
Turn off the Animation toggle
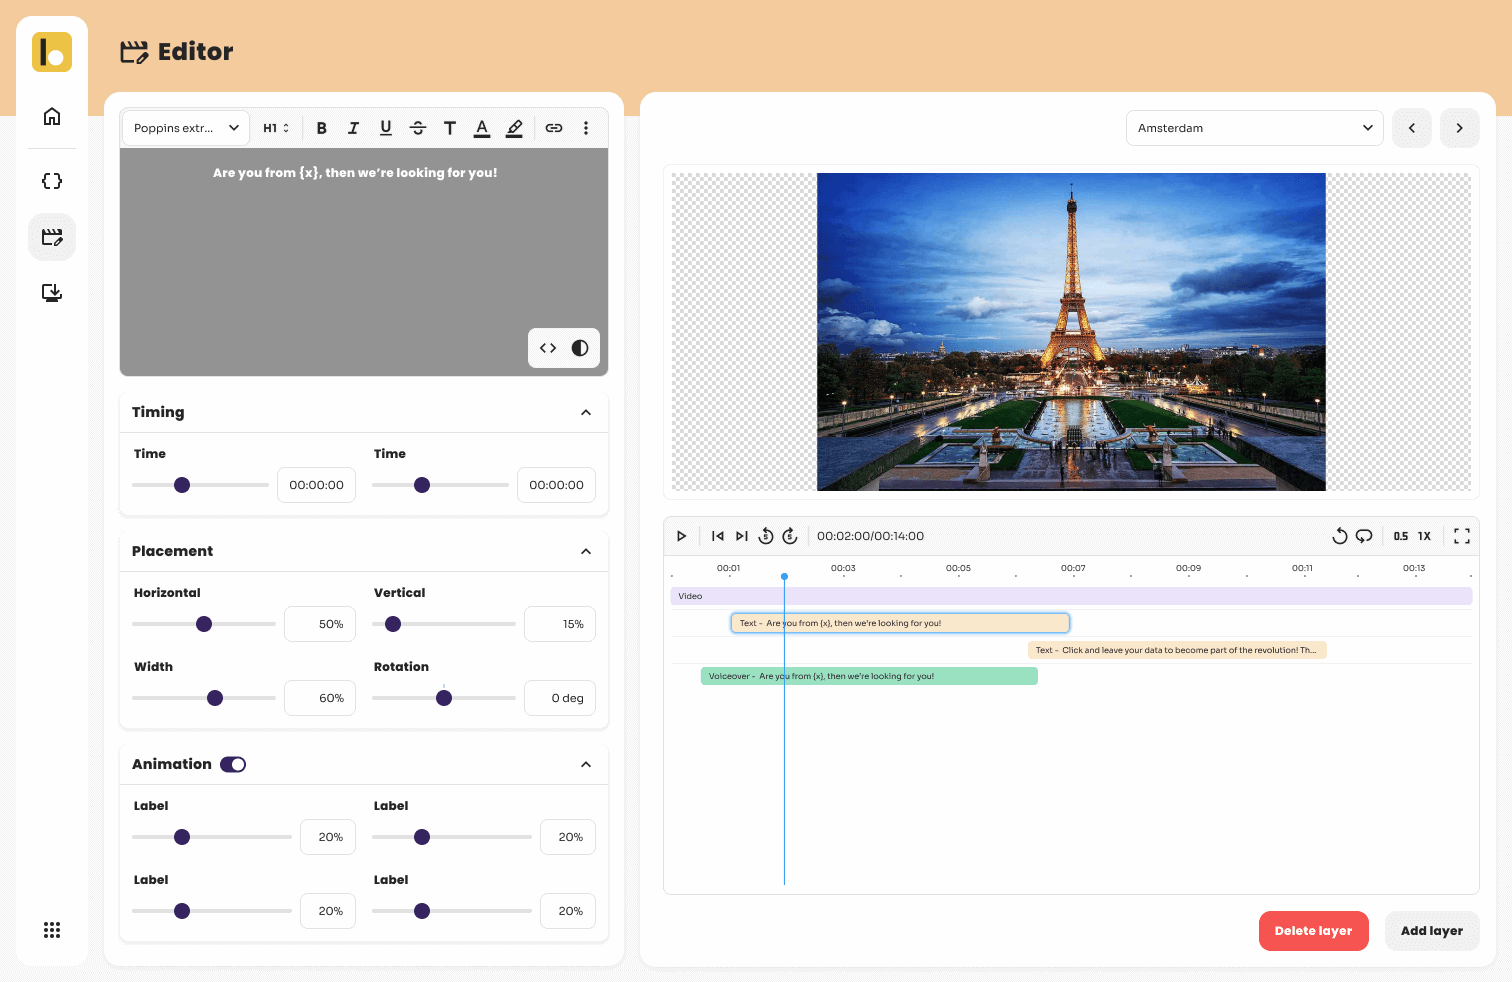click(233, 764)
